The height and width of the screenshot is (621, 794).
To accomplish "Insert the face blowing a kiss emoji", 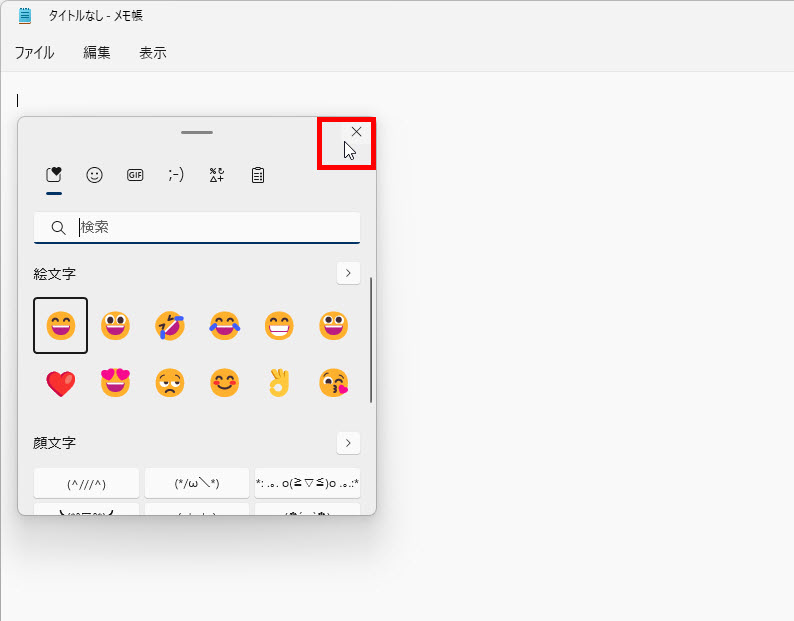I will (333, 383).
